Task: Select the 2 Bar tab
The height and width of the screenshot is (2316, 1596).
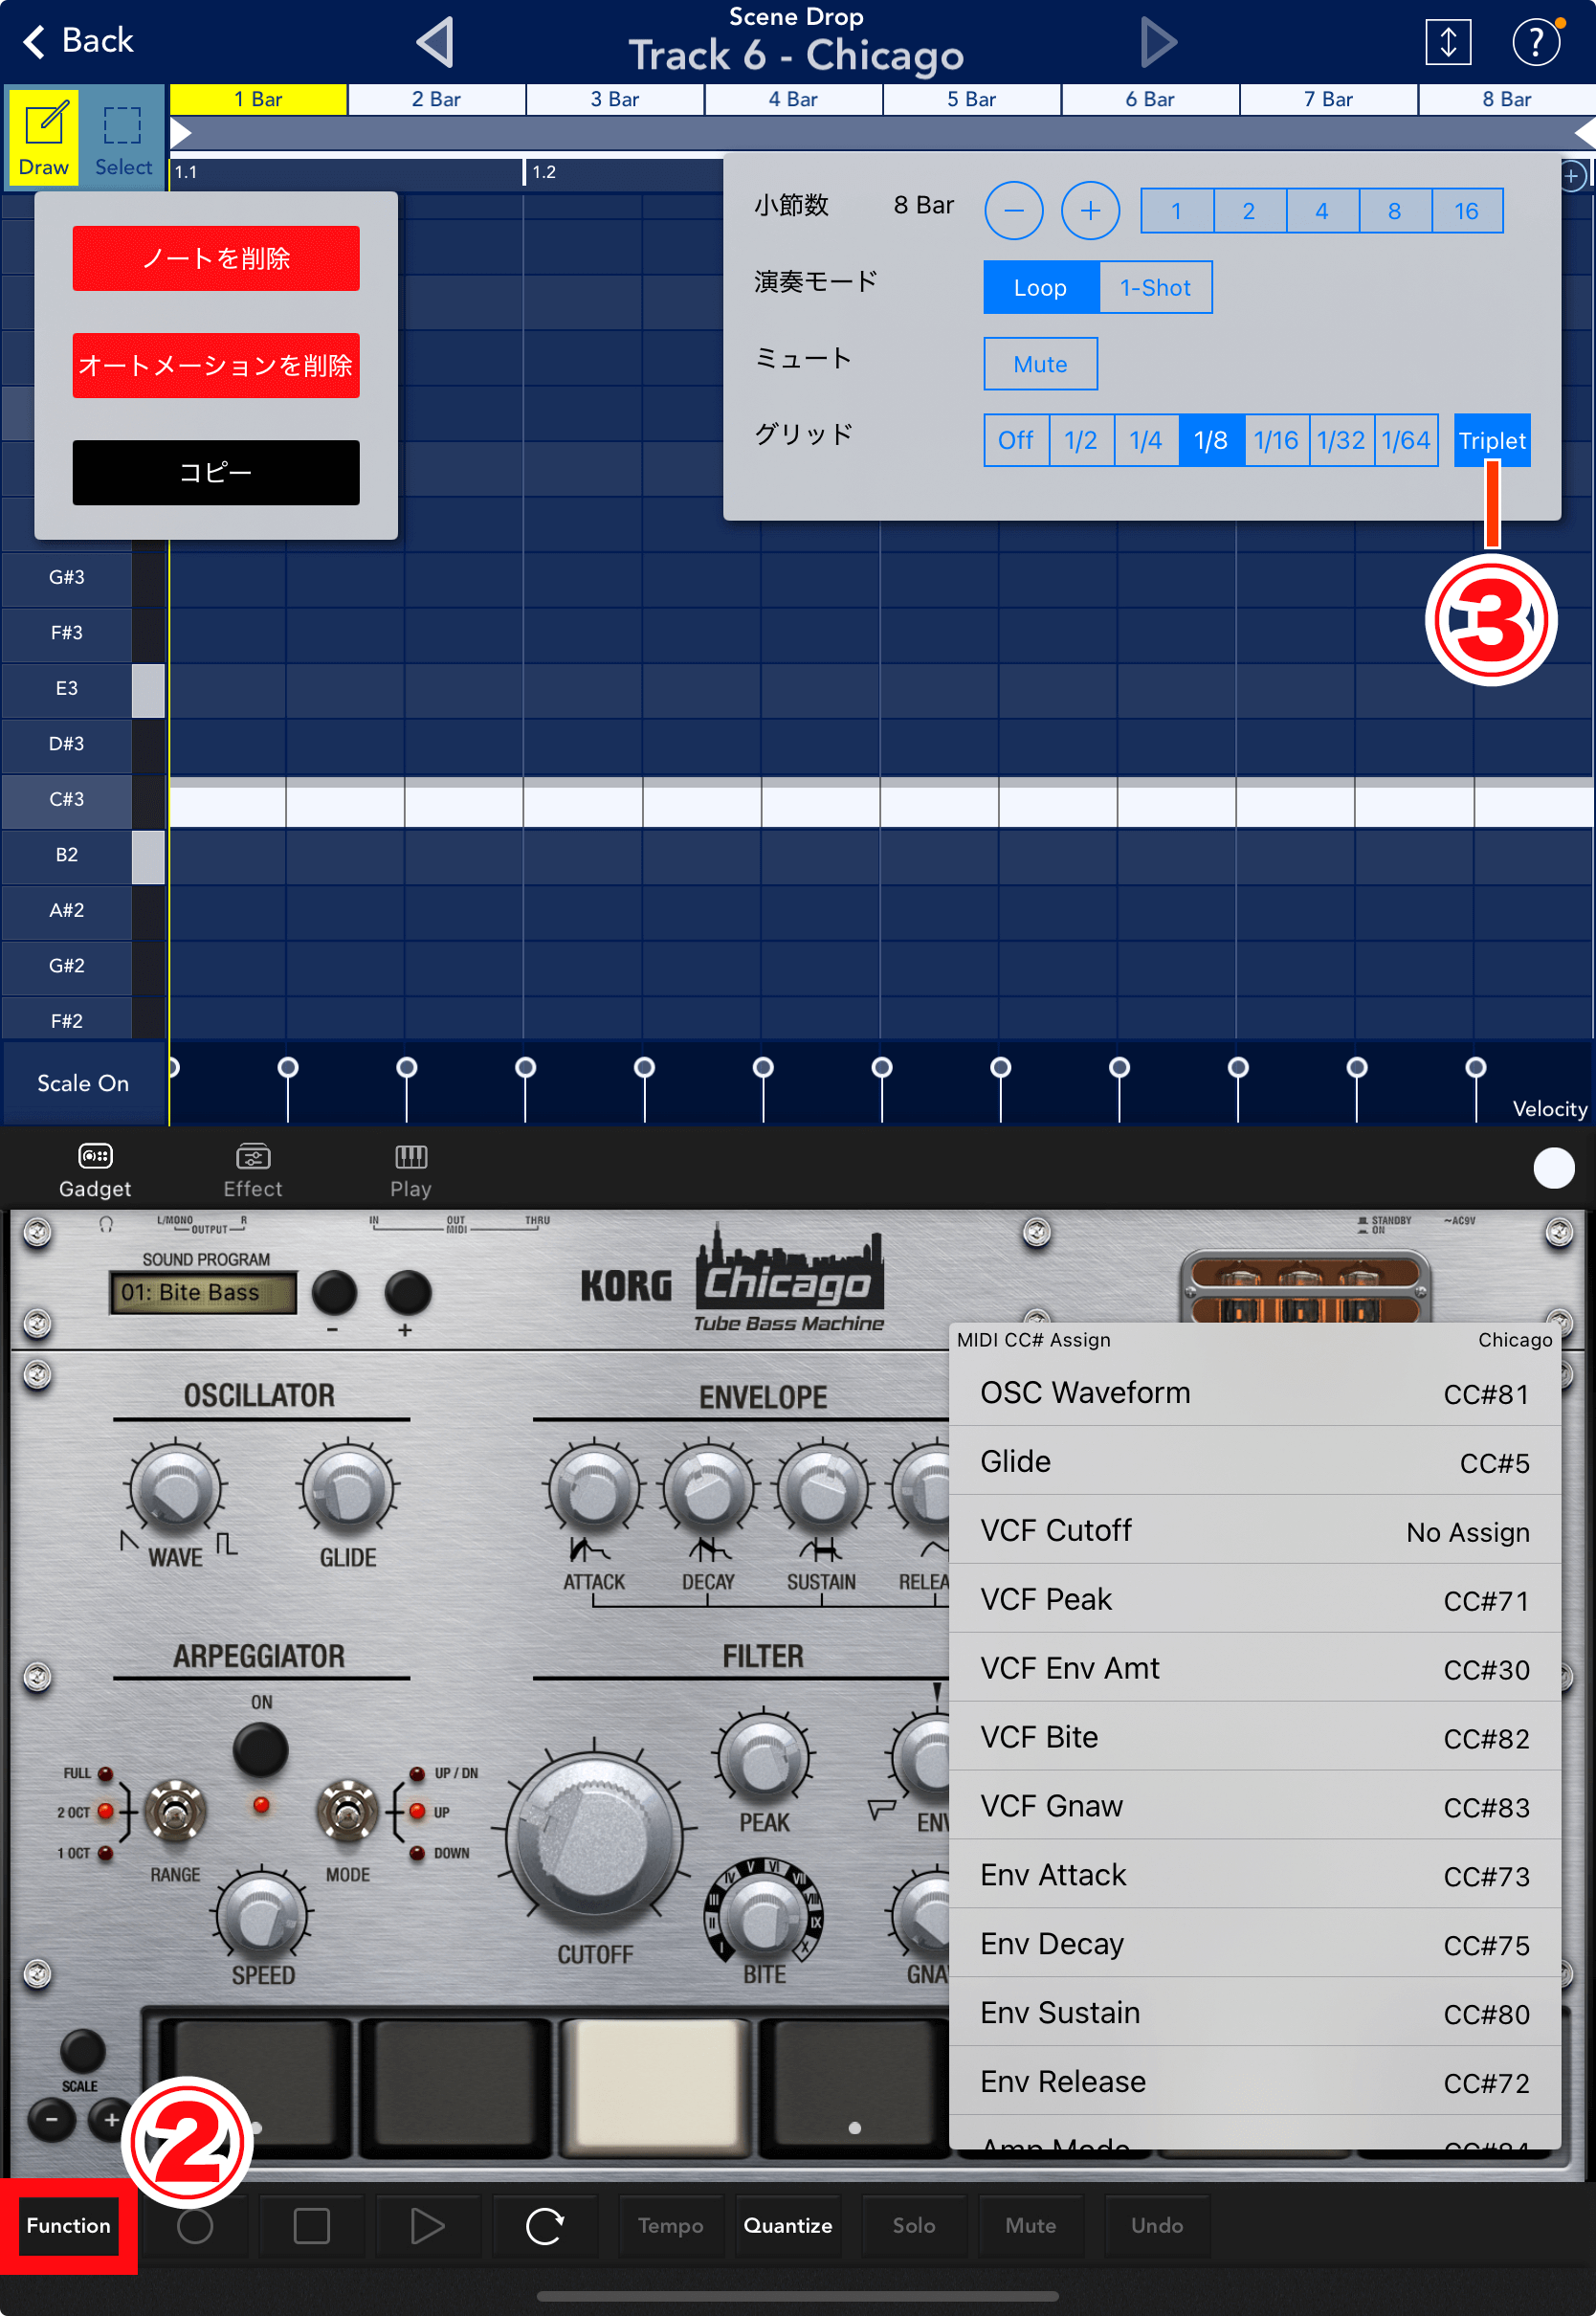Action: click(436, 99)
